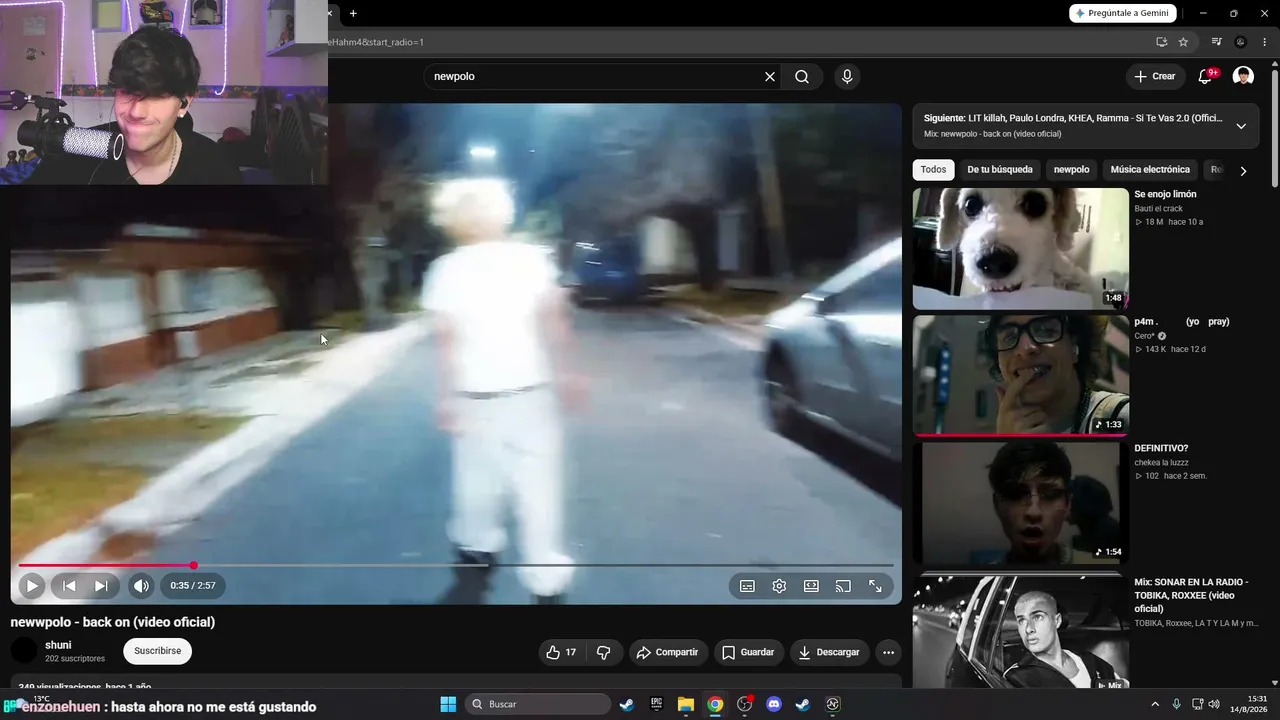1280x720 pixels.
Task: Click the Compartir share button
Action: coord(668,652)
